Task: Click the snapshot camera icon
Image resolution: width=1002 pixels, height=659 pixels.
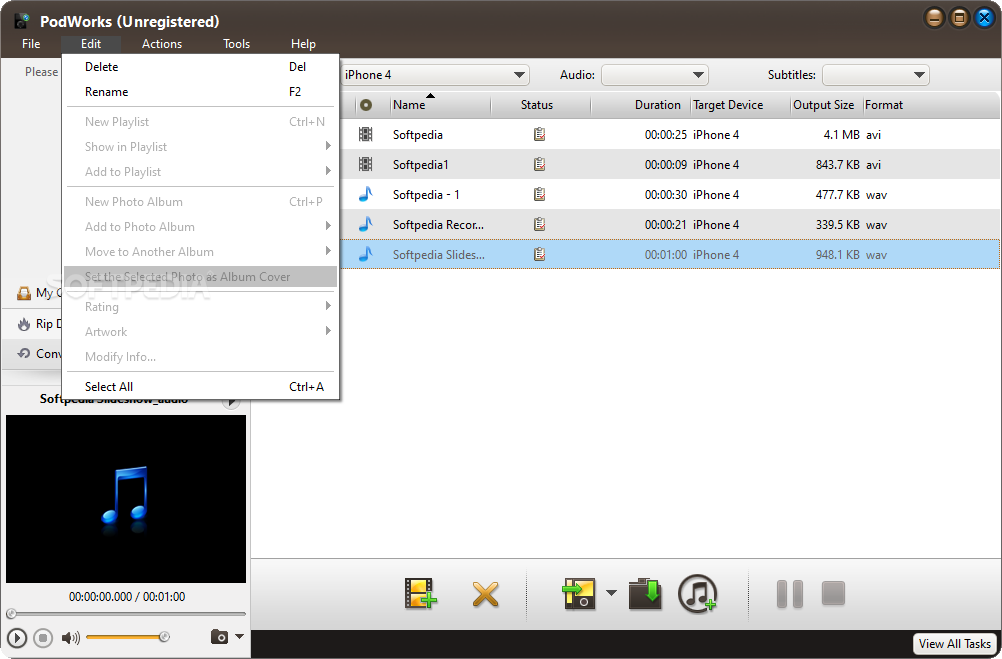Action: (x=219, y=637)
